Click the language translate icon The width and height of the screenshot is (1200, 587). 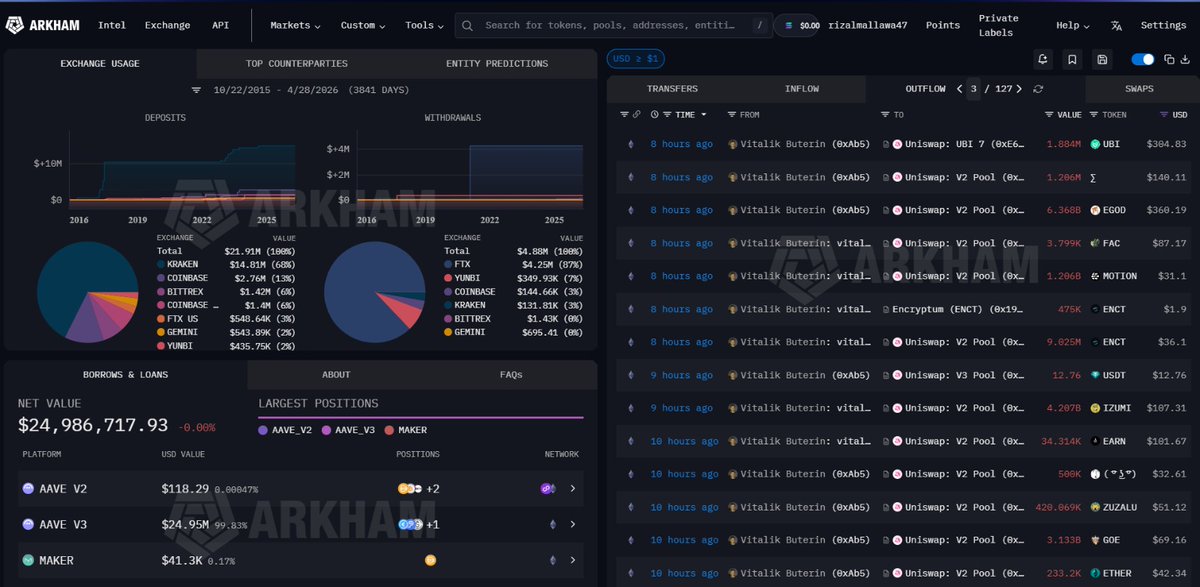click(x=1116, y=25)
